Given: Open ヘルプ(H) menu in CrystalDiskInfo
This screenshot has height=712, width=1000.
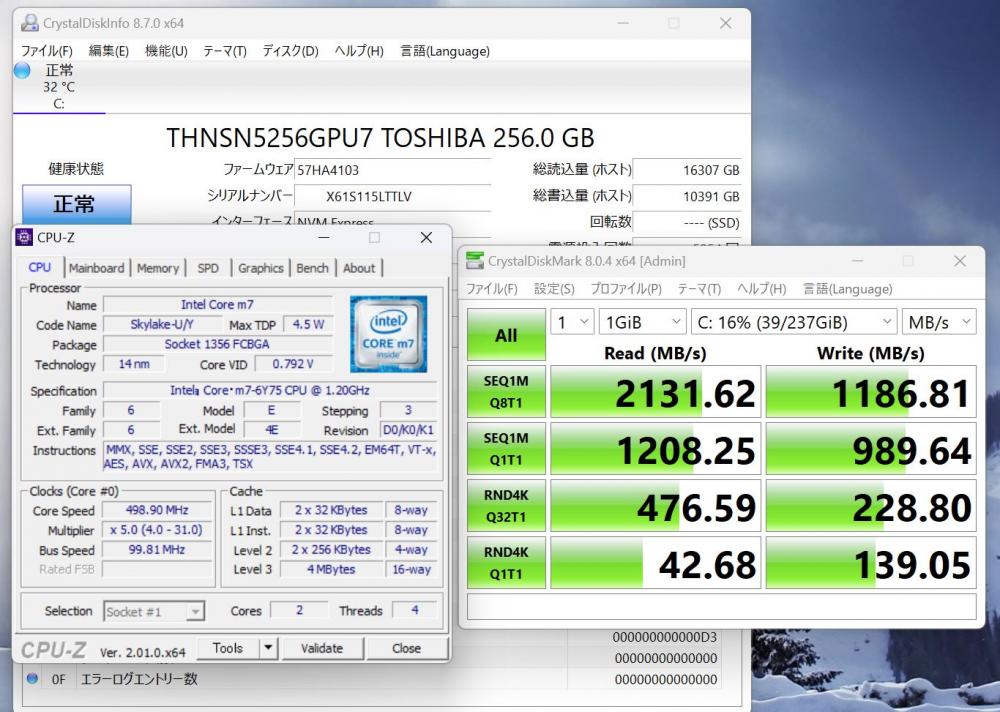Looking at the screenshot, I should point(359,51).
